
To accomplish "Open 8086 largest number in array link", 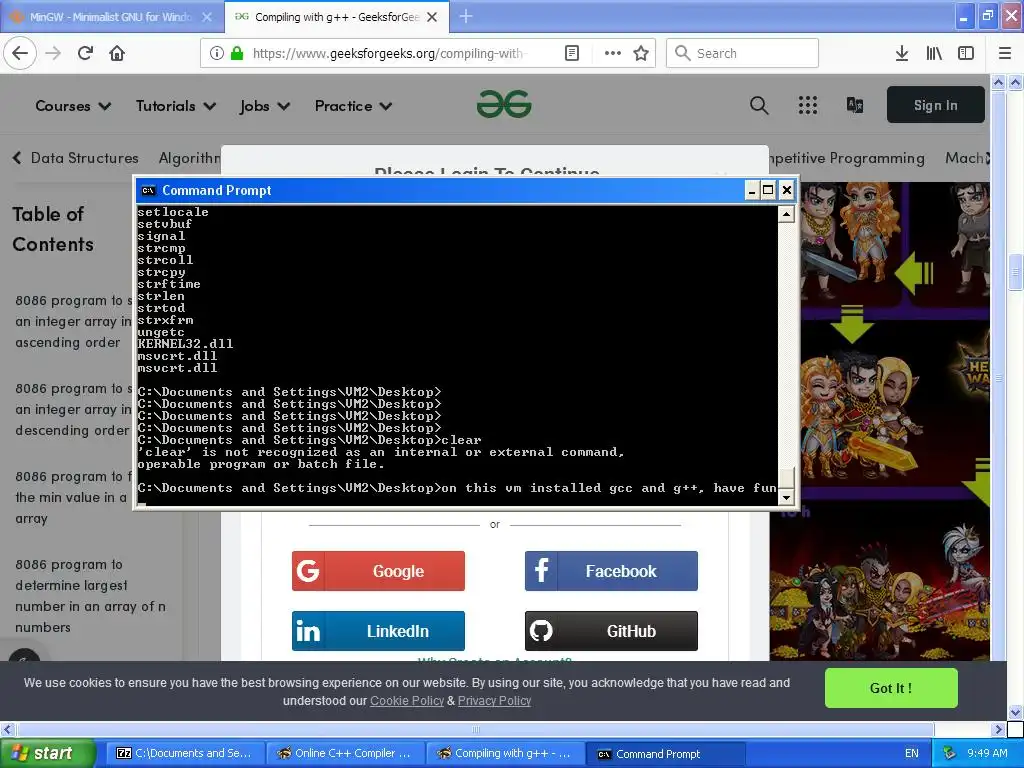I will click(90, 596).
